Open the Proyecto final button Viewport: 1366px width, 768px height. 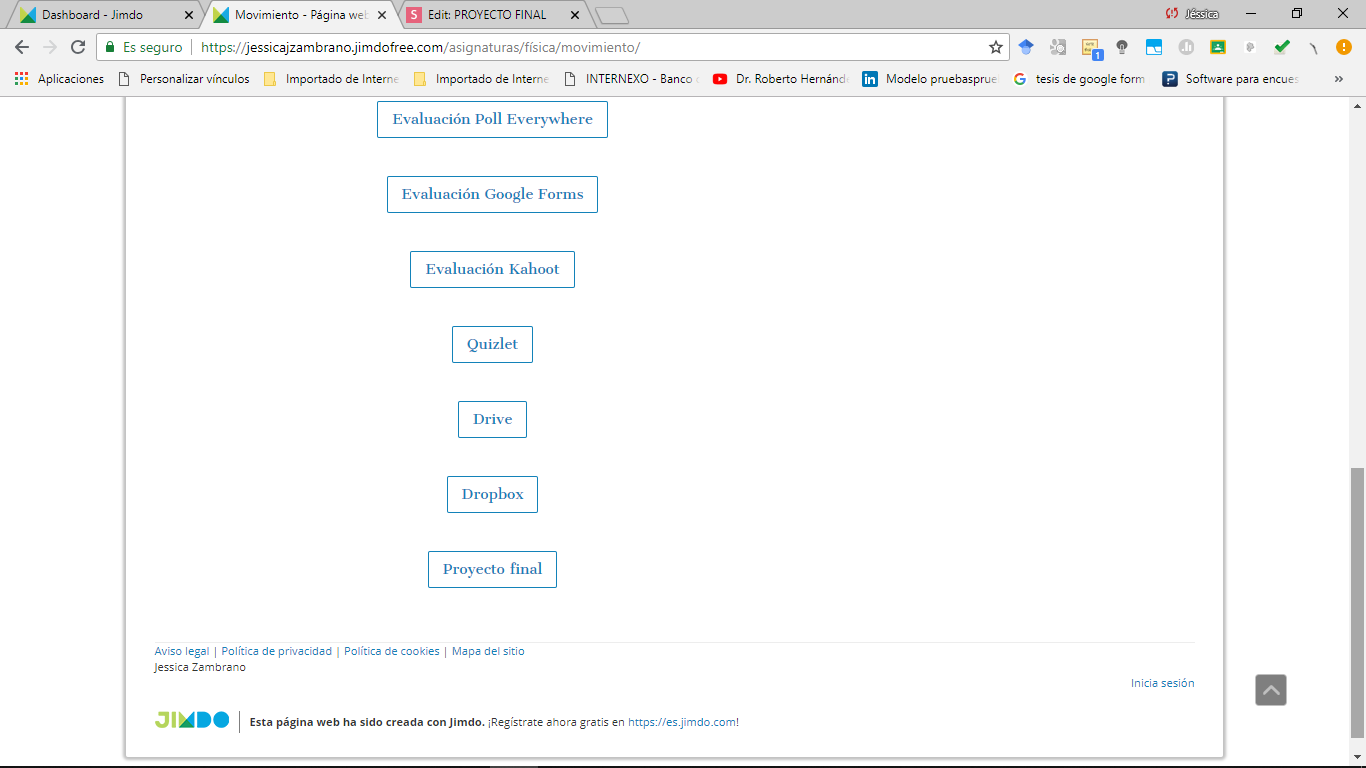(492, 569)
